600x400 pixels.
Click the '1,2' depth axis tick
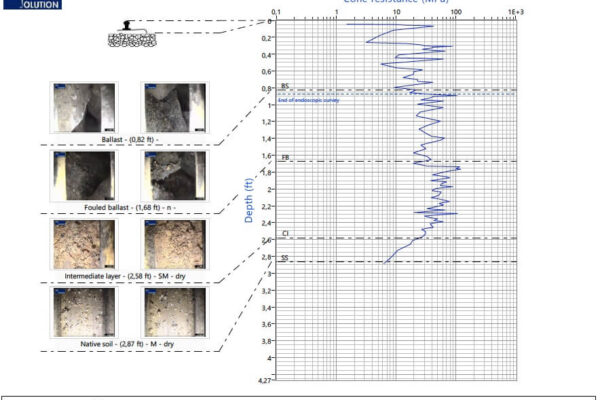point(267,122)
